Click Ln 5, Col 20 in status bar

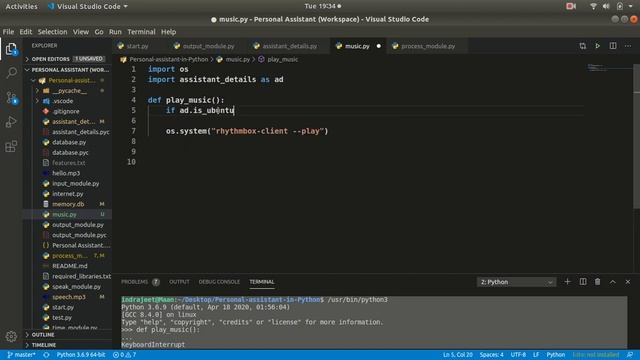point(458,355)
